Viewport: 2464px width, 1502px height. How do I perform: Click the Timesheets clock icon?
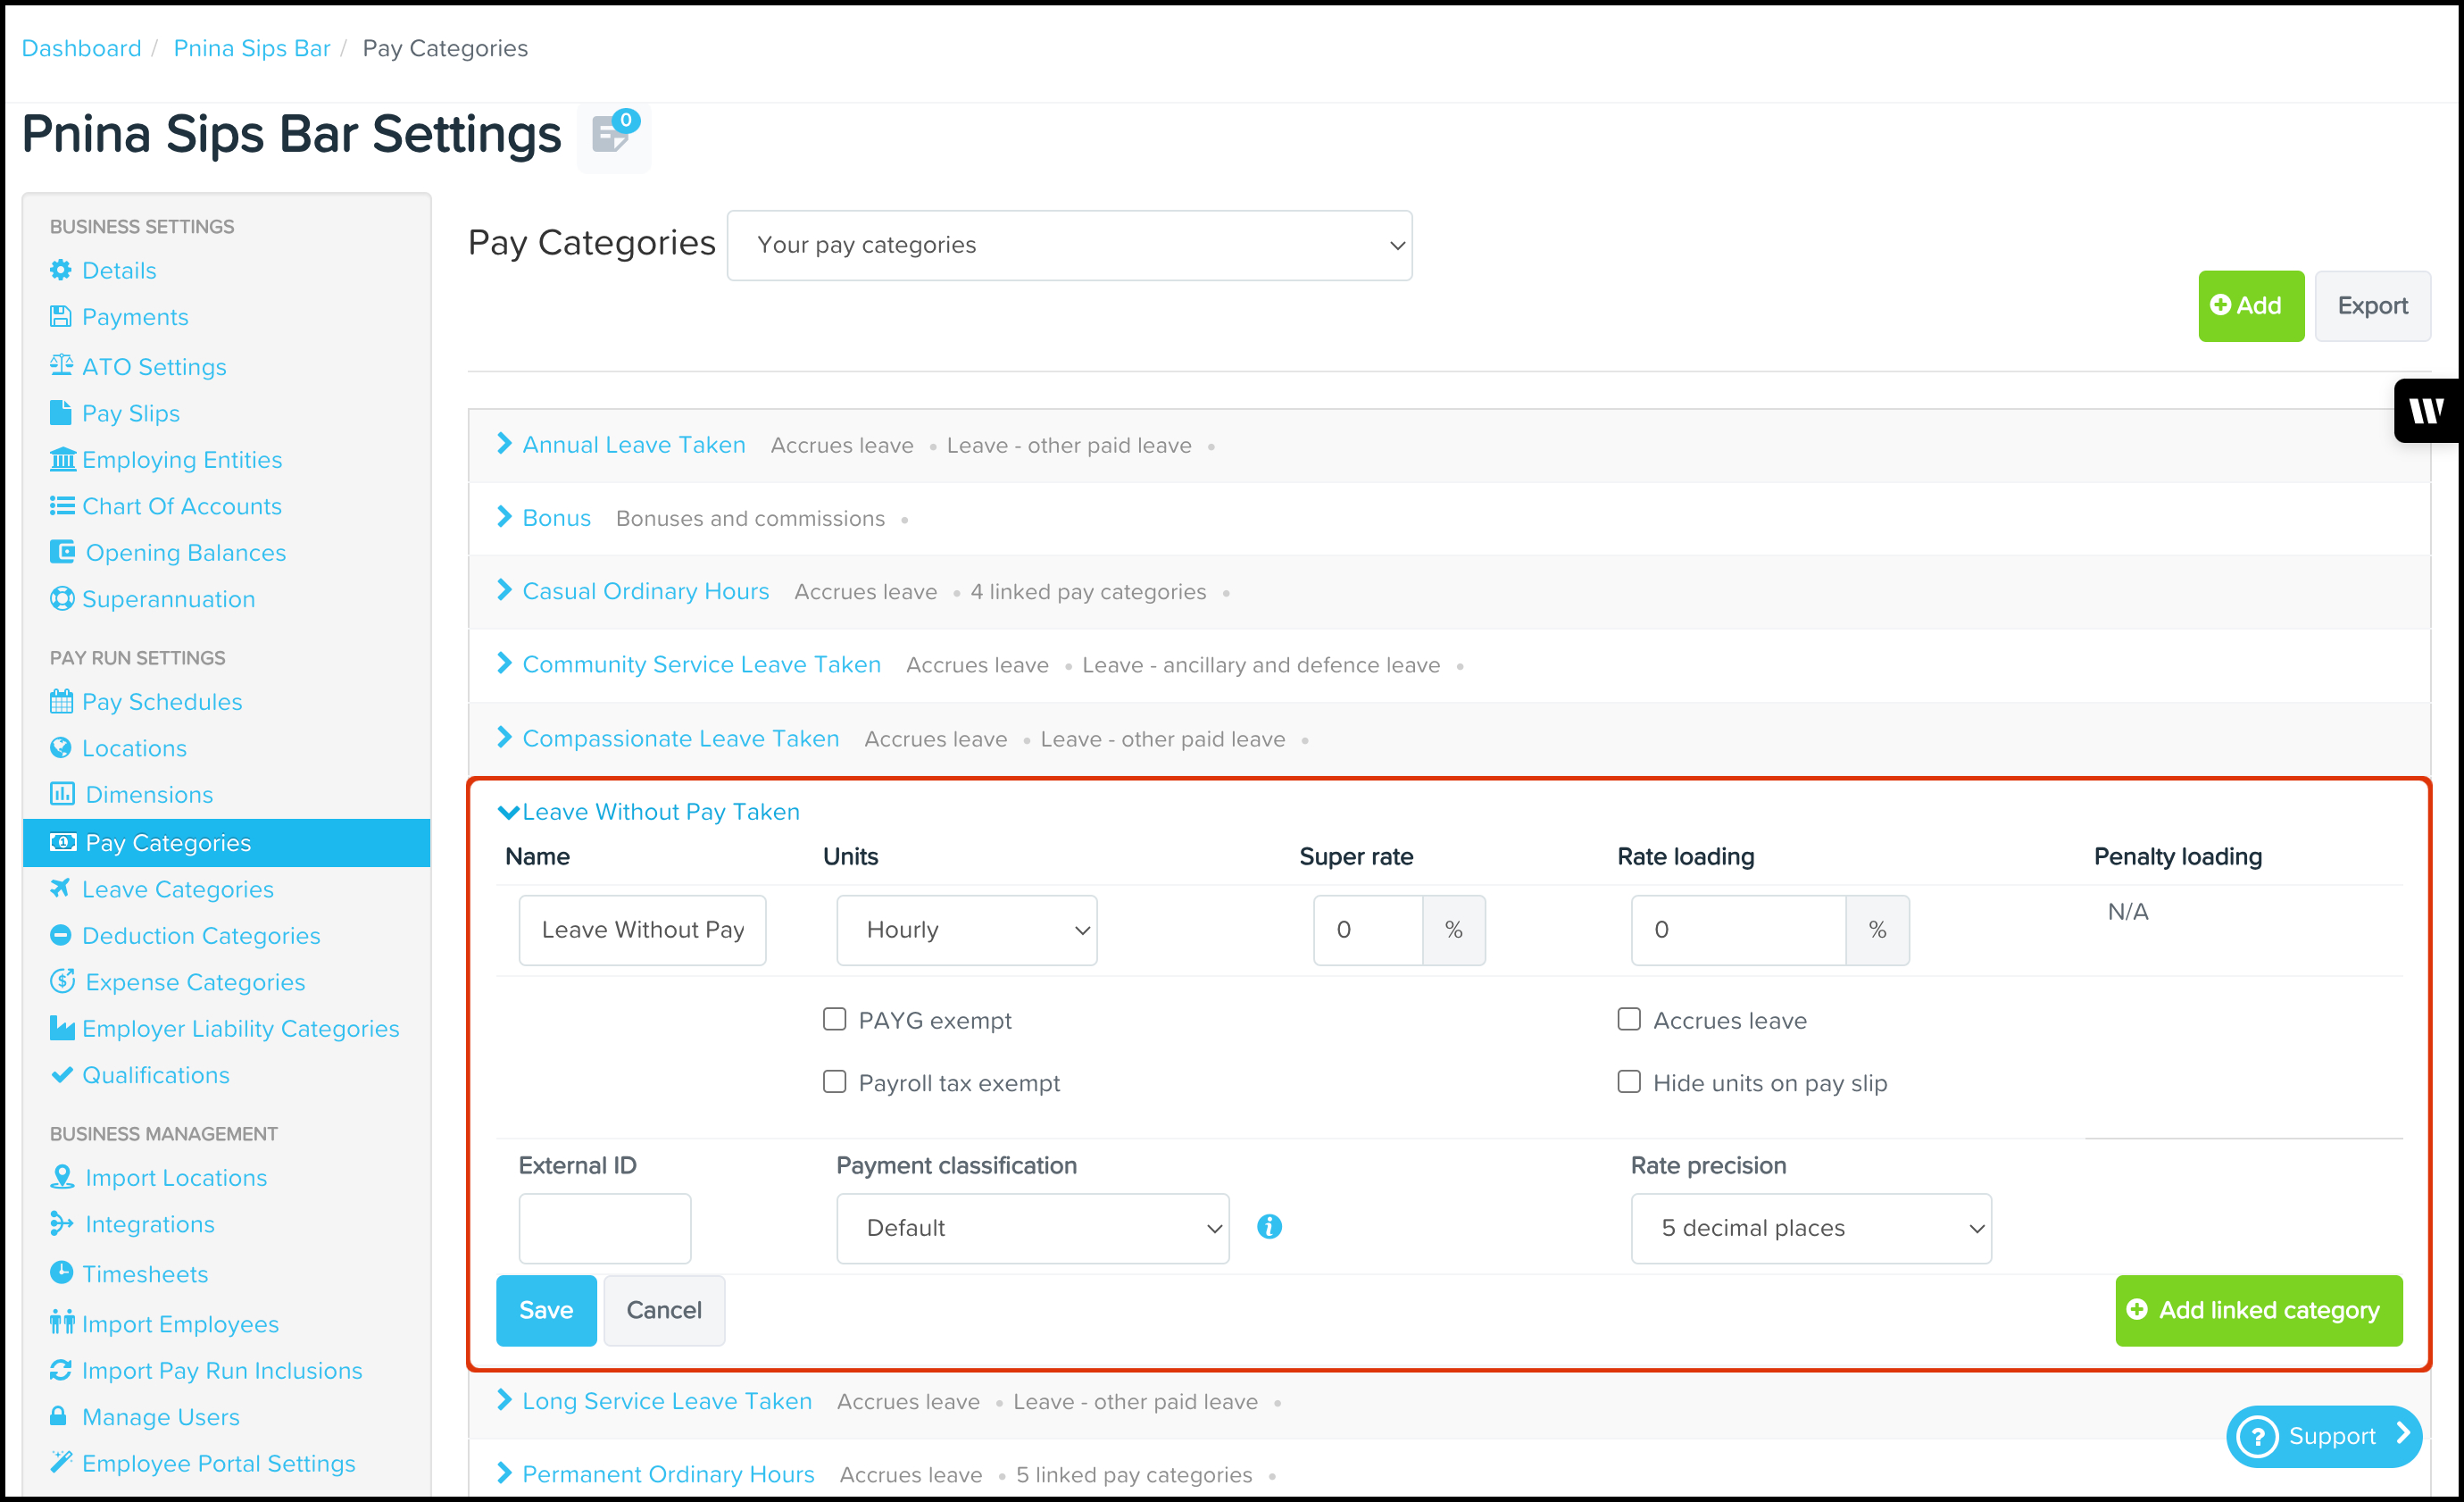click(x=61, y=1273)
